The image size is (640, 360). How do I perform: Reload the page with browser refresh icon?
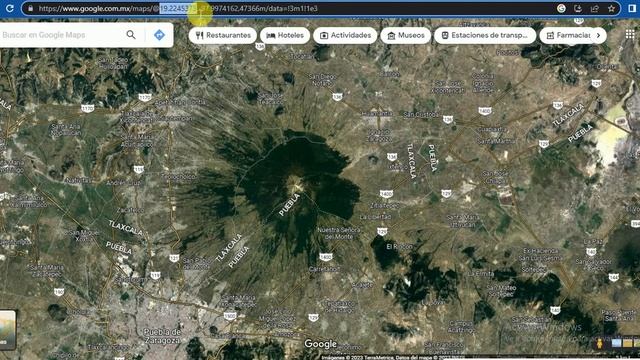coord(9,8)
